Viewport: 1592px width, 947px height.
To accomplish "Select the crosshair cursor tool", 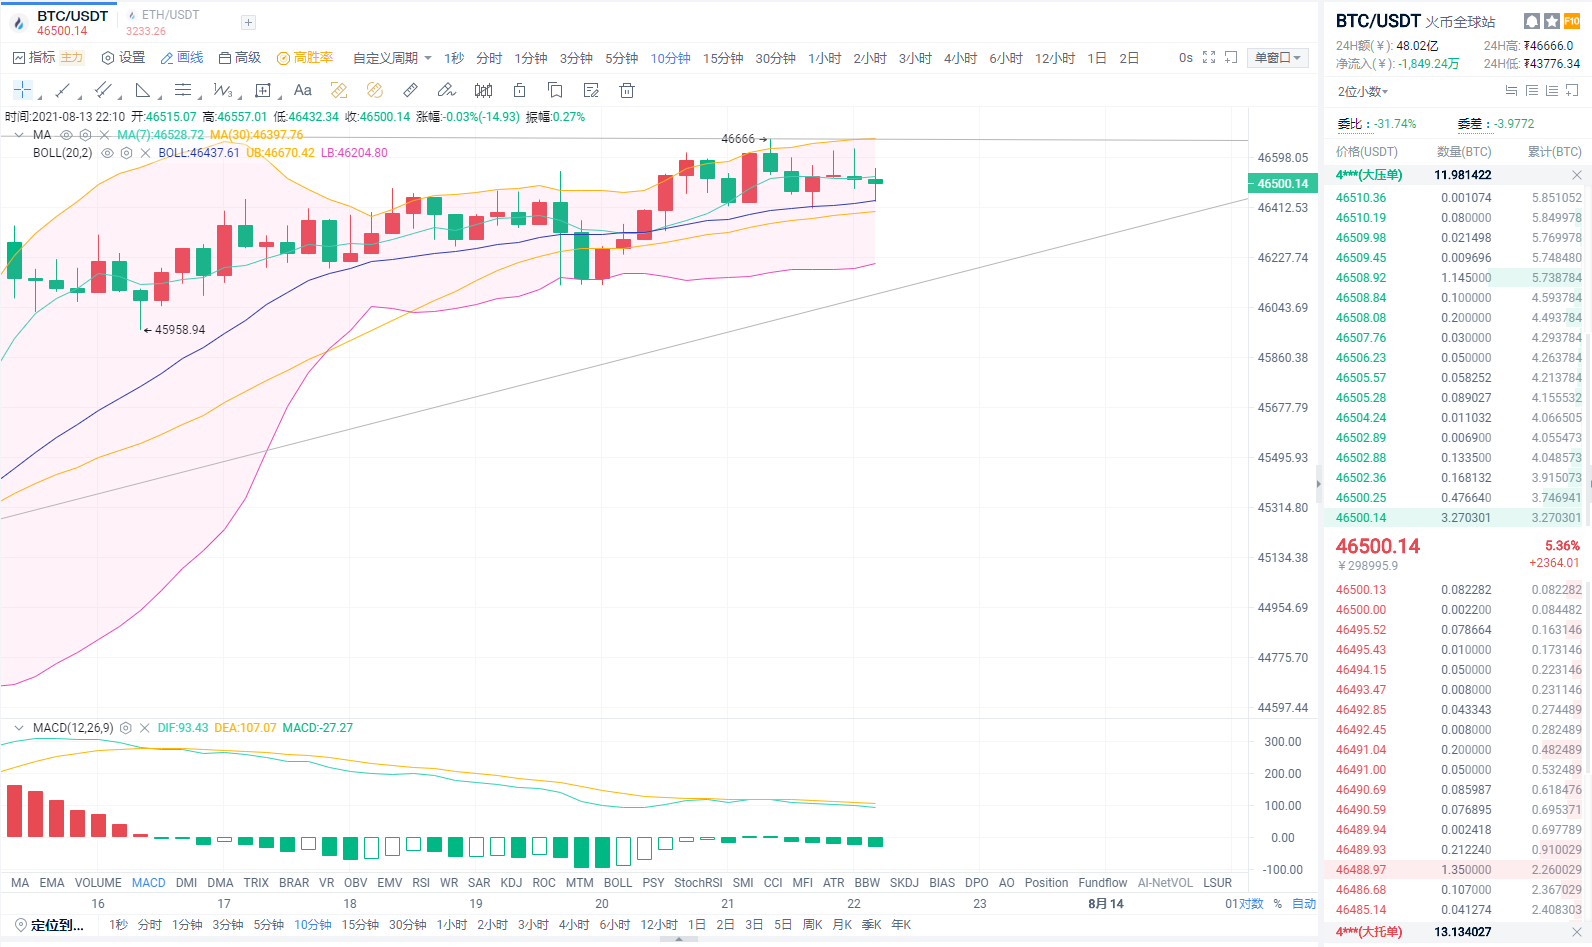I will (22, 90).
